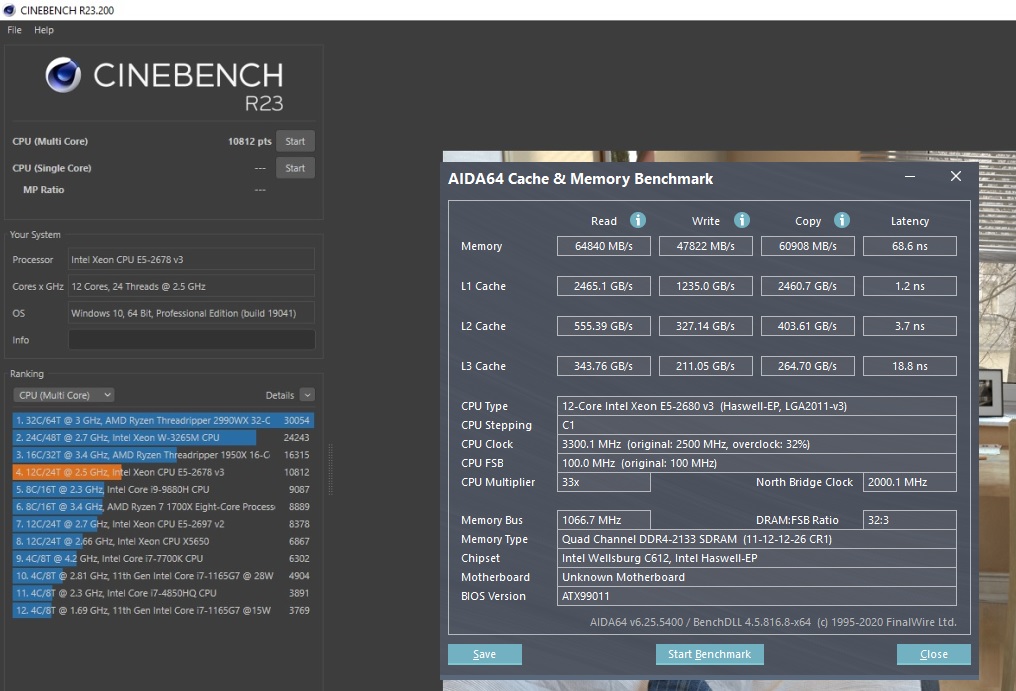Select rank 11 Core i7-4850HQ row

163,593
